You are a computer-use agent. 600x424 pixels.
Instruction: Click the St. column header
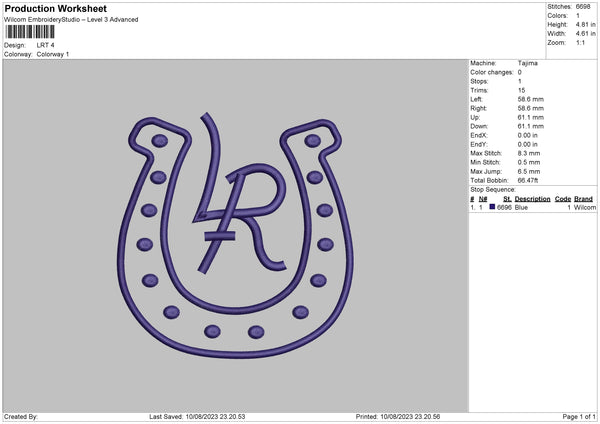[504, 199]
